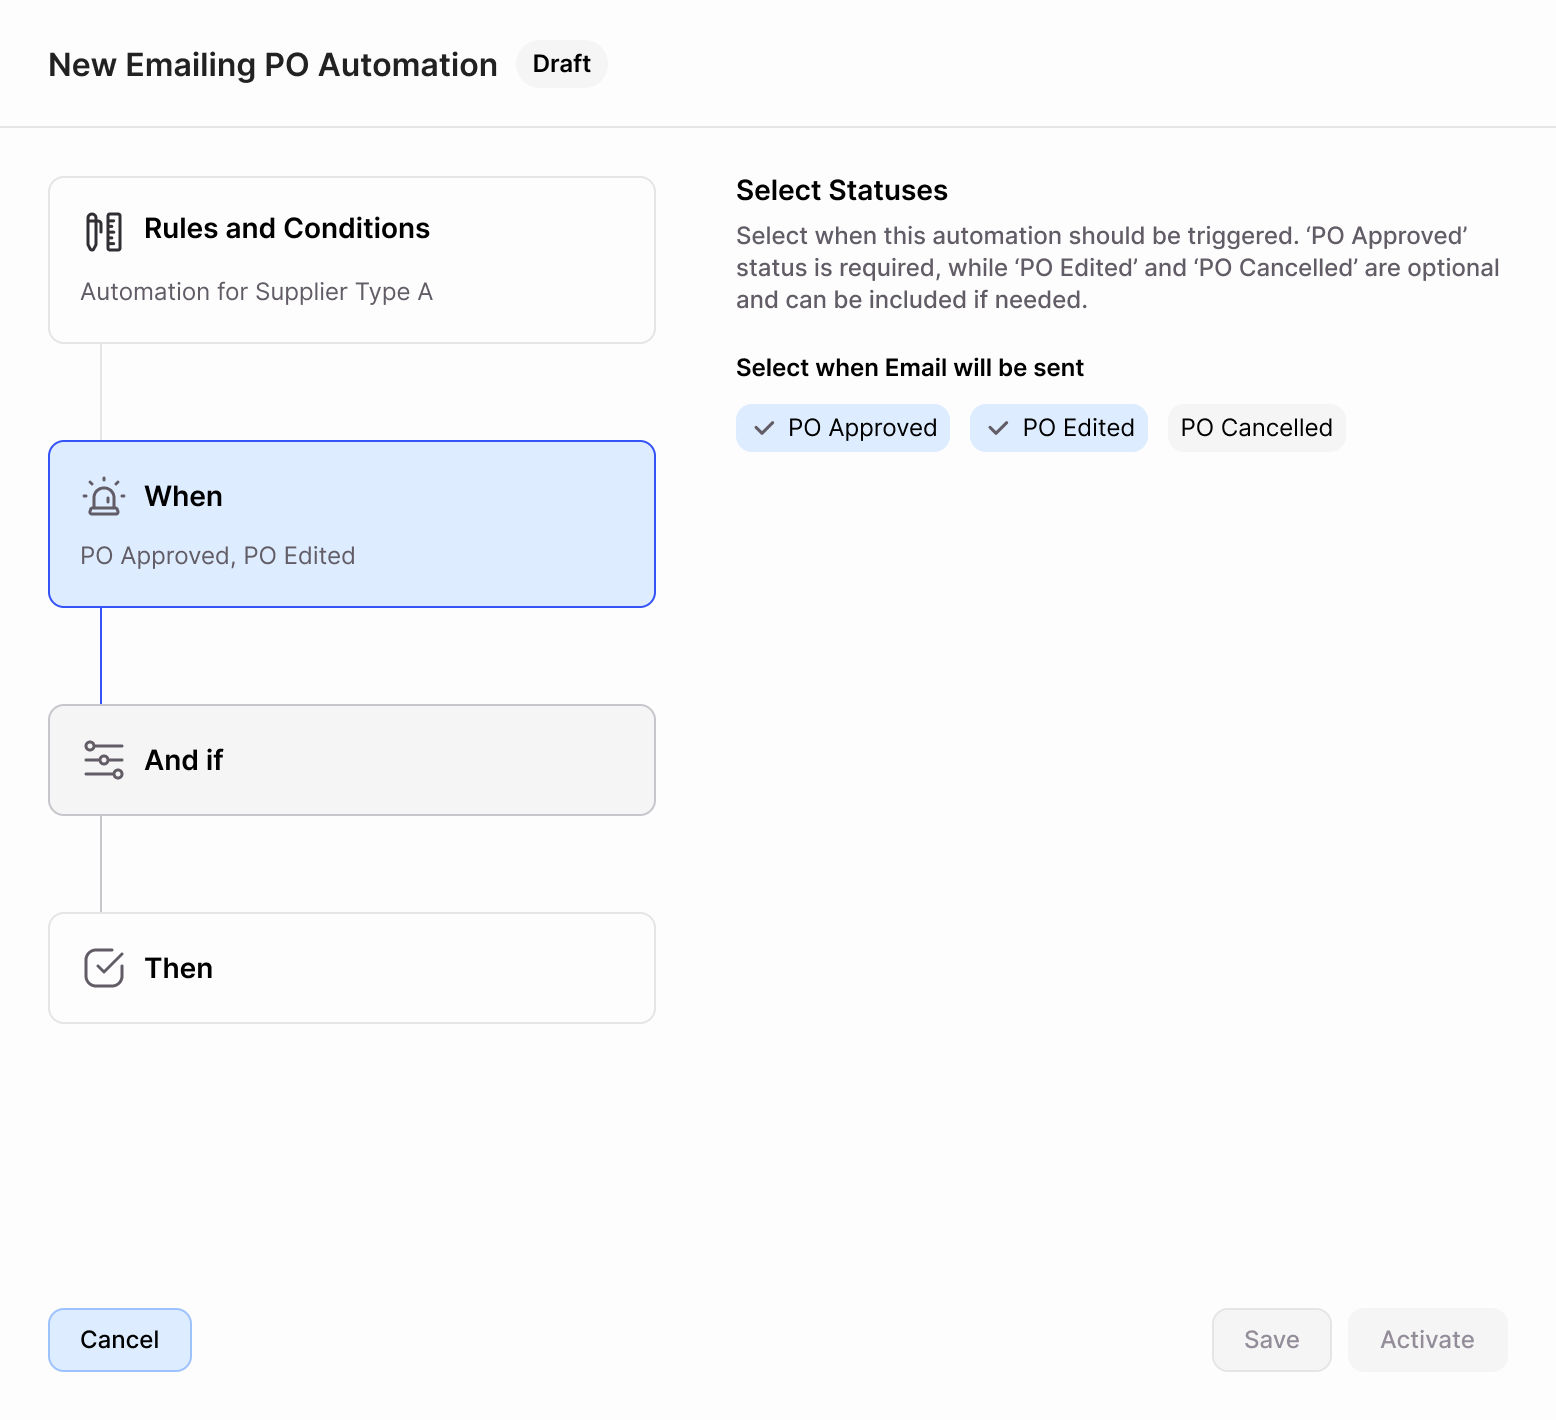The width and height of the screenshot is (1556, 1420).
Task: Click the siren icon in the When step
Action: 103,495
